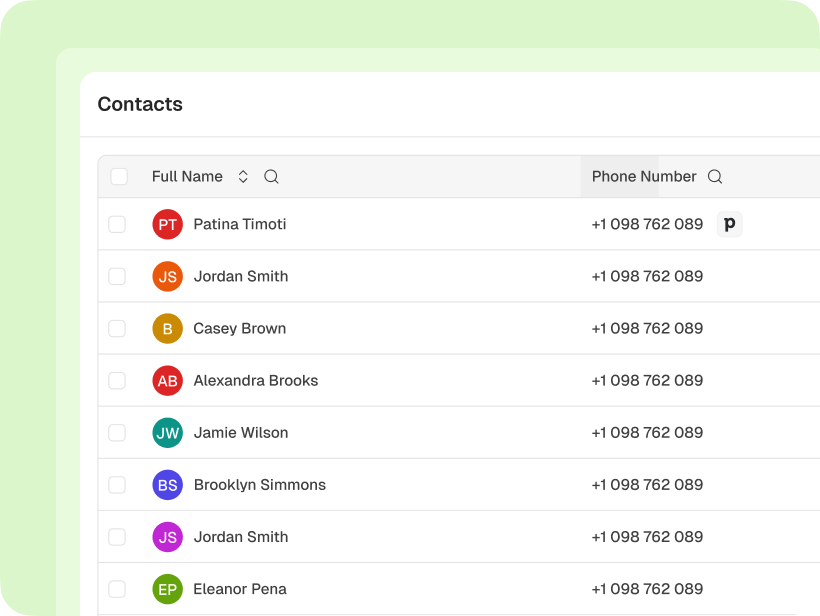Toggle the select-all checkbox in the header
Image resolution: width=820 pixels, height=616 pixels.
(x=119, y=177)
